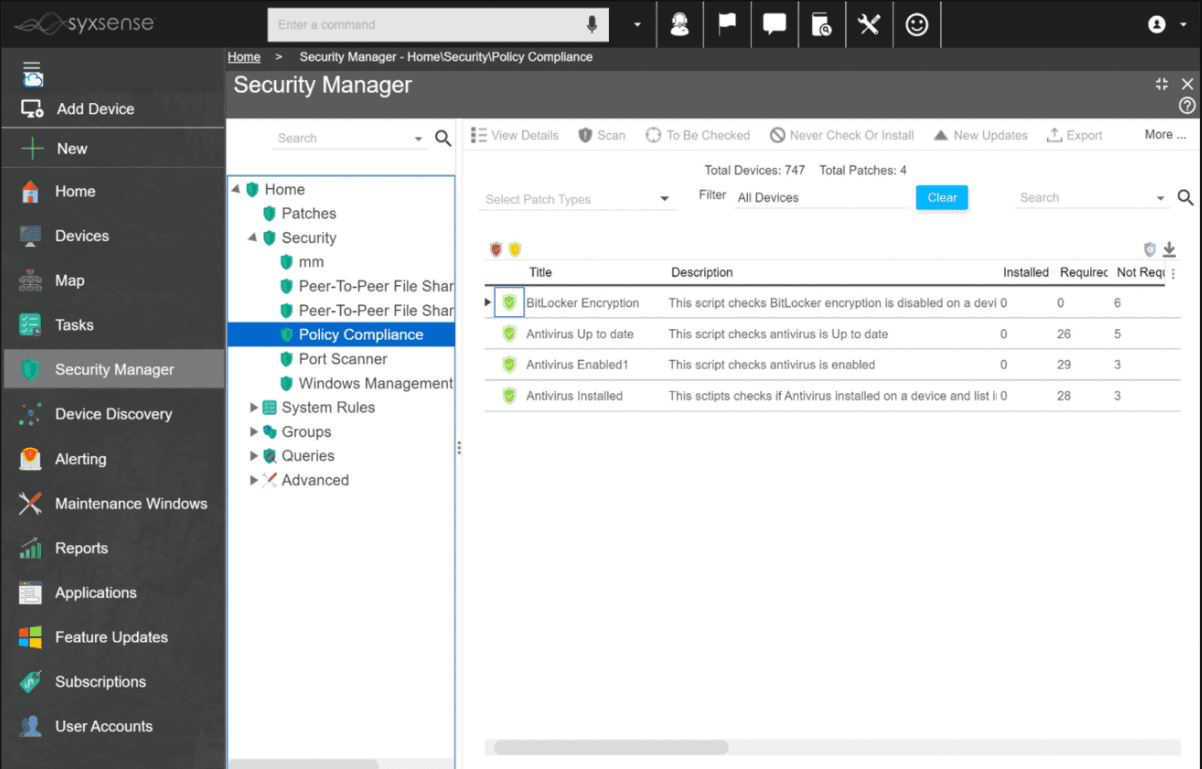
Task: Open the chat bubble icon
Action: [x=774, y=24]
